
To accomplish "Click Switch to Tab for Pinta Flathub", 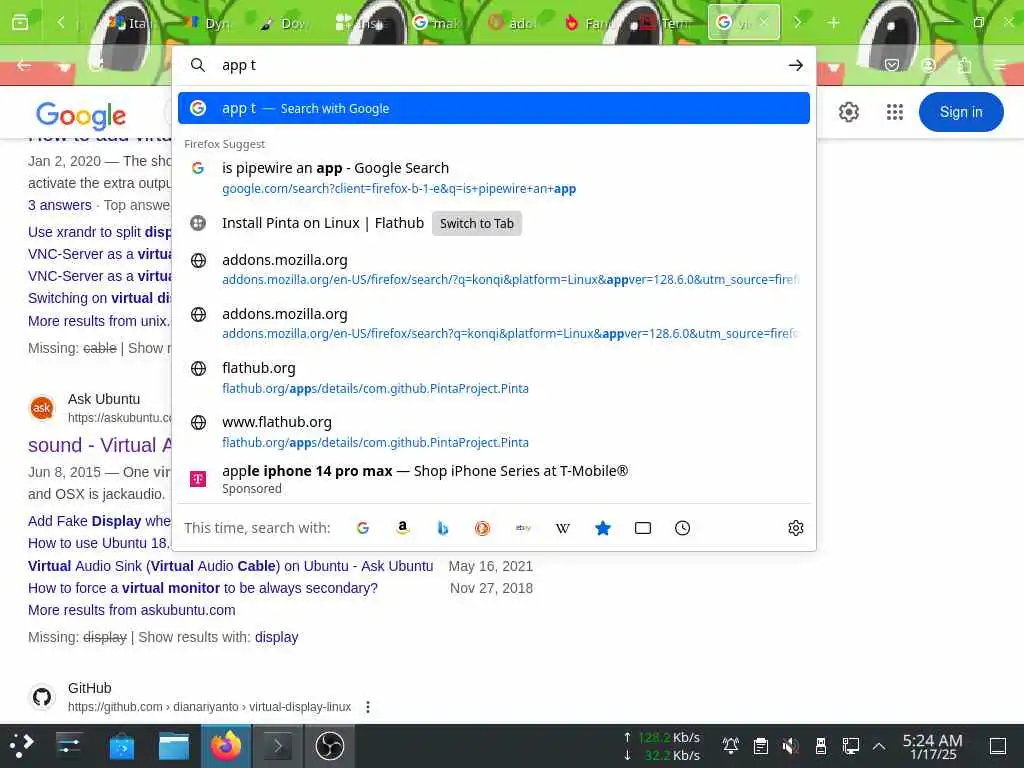I will 477,223.
